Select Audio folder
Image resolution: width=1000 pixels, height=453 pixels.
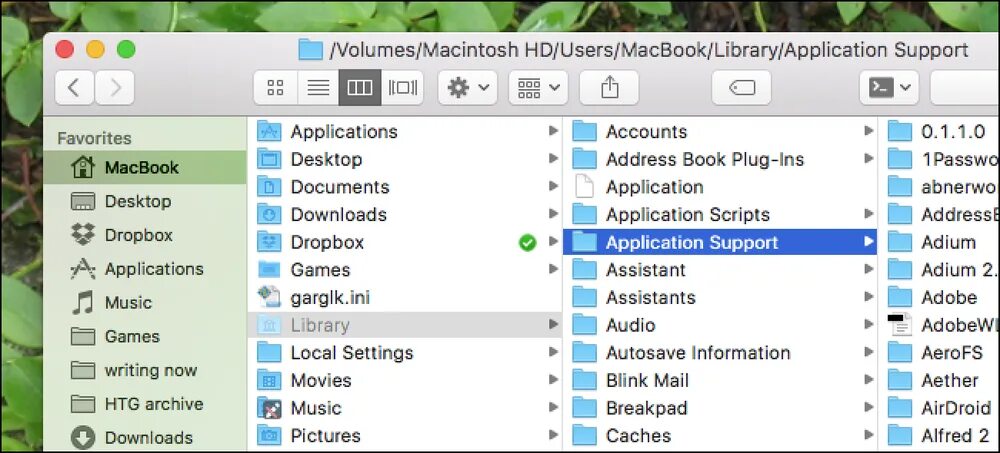(720, 325)
